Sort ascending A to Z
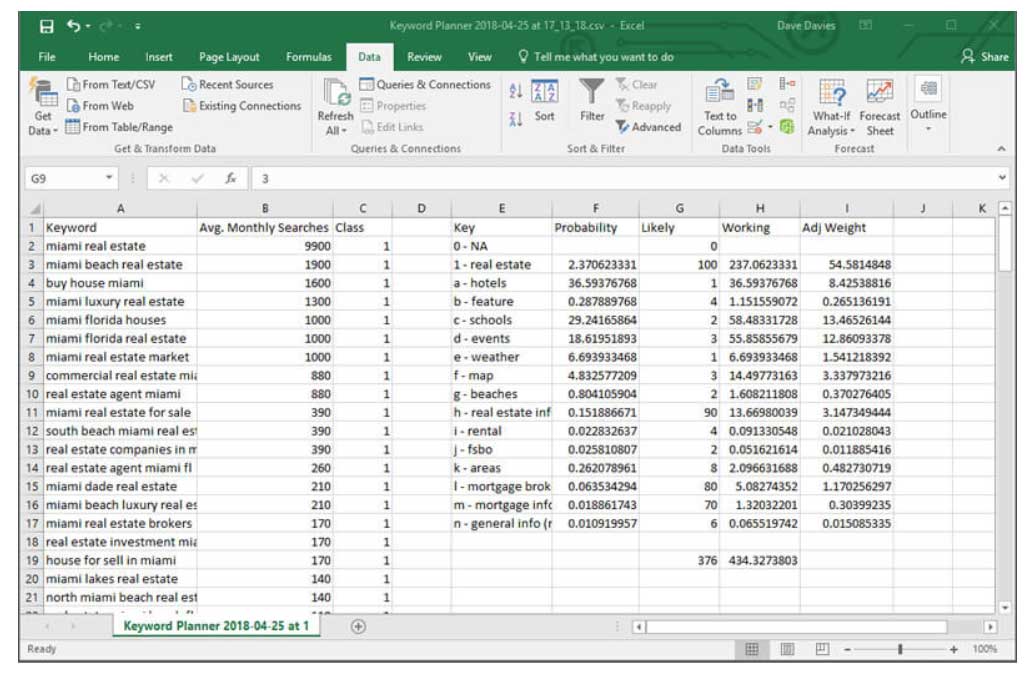This screenshot has height=681, width=1033. tap(516, 91)
